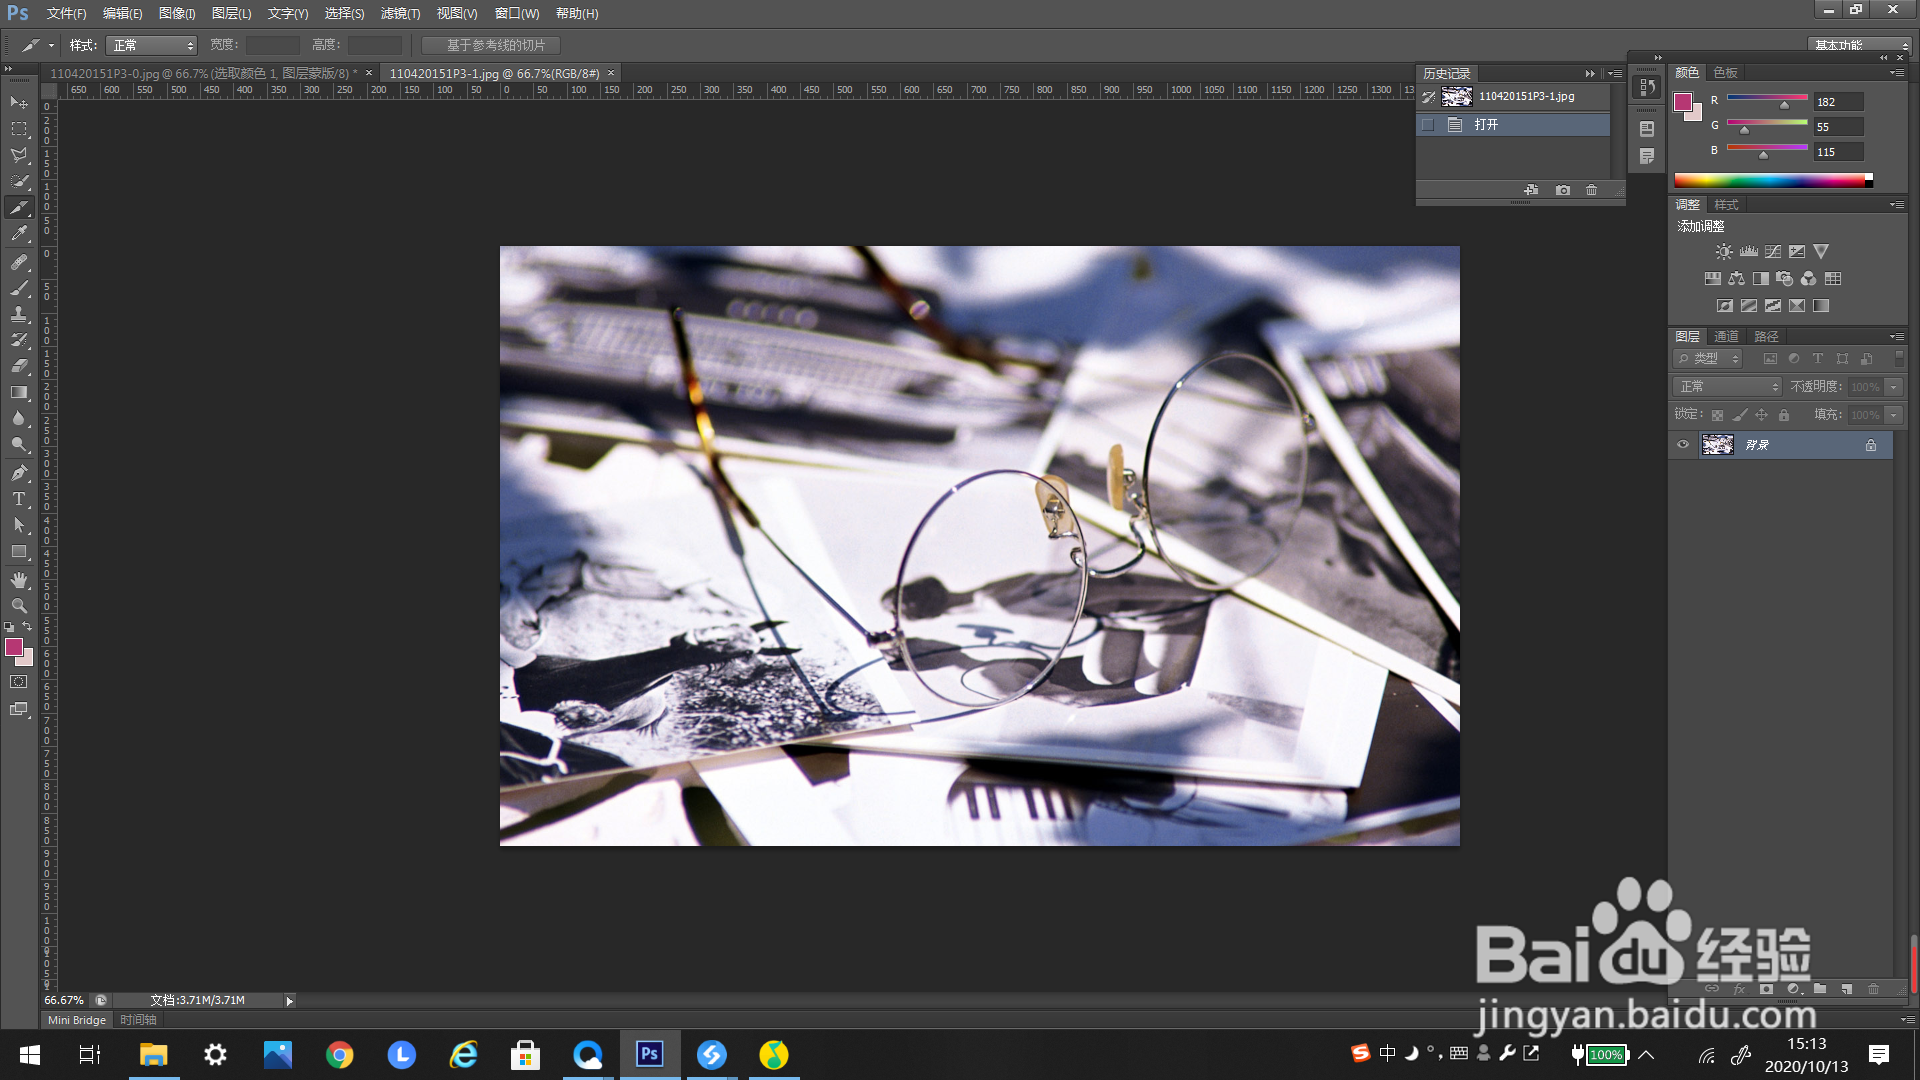Expand the layer filter type dropdown
The image size is (1920, 1080).
point(1708,359)
